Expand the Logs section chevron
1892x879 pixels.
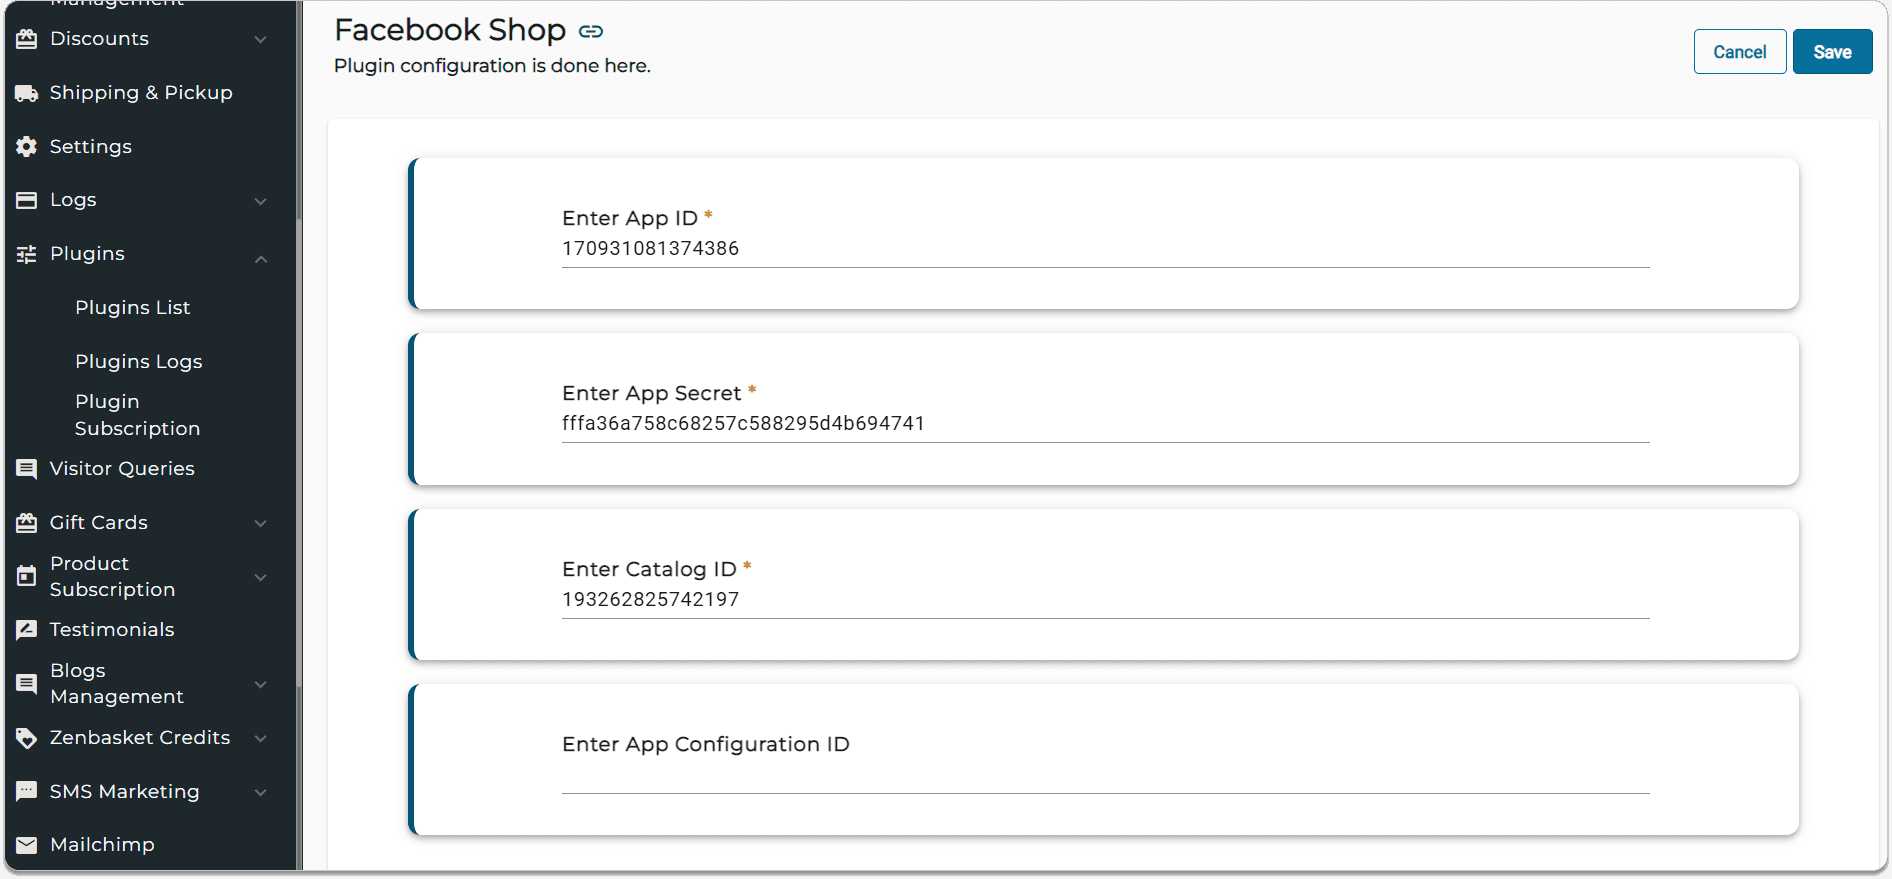click(261, 201)
